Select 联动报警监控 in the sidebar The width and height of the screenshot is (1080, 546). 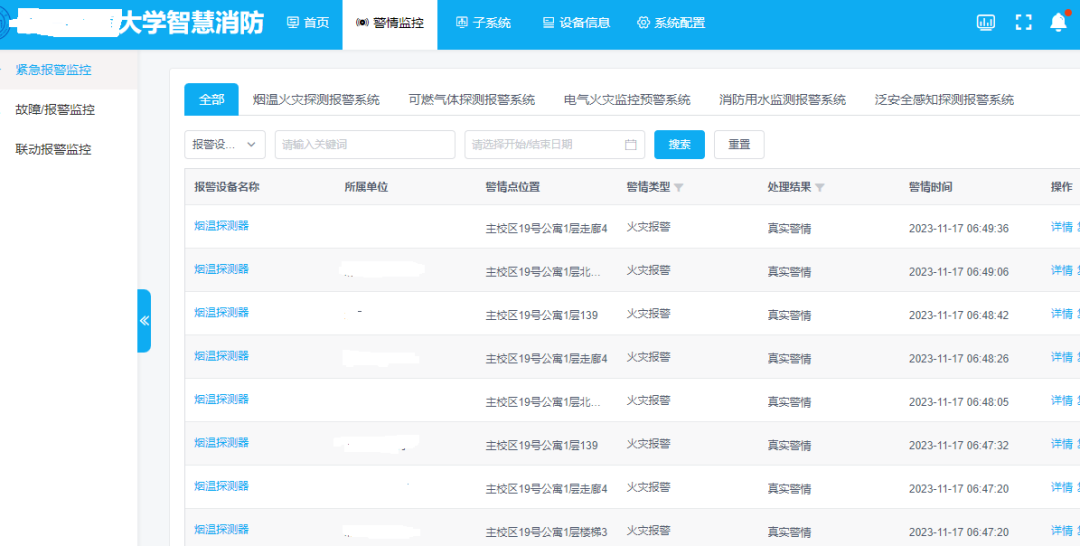click(x=53, y=150)
